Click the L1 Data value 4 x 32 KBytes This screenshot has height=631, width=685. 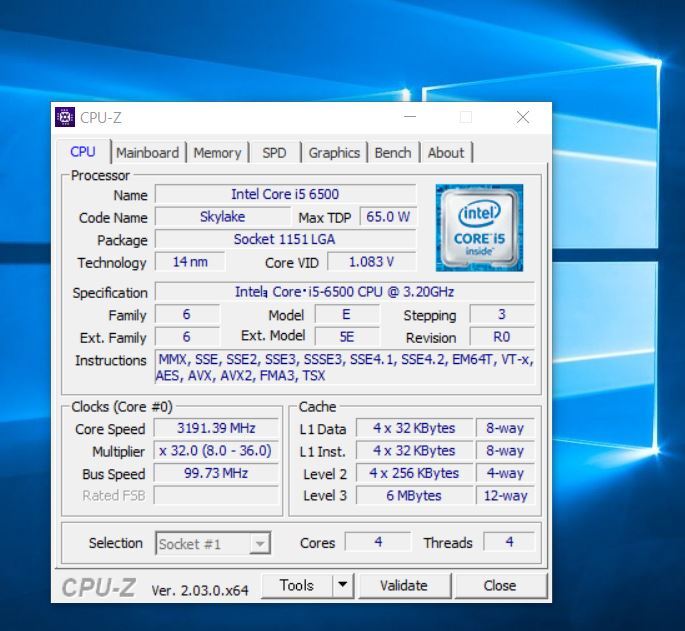coord(414,428)
